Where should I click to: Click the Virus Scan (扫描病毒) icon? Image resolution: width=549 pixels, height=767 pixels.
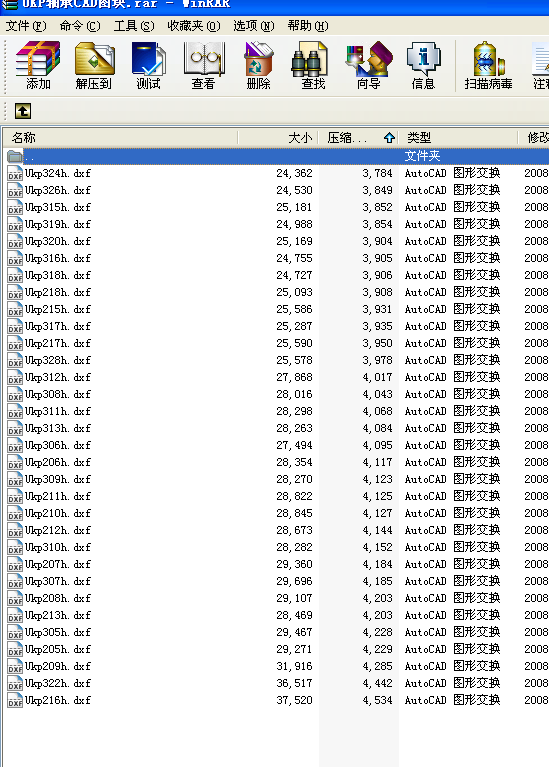pos(488,66)
